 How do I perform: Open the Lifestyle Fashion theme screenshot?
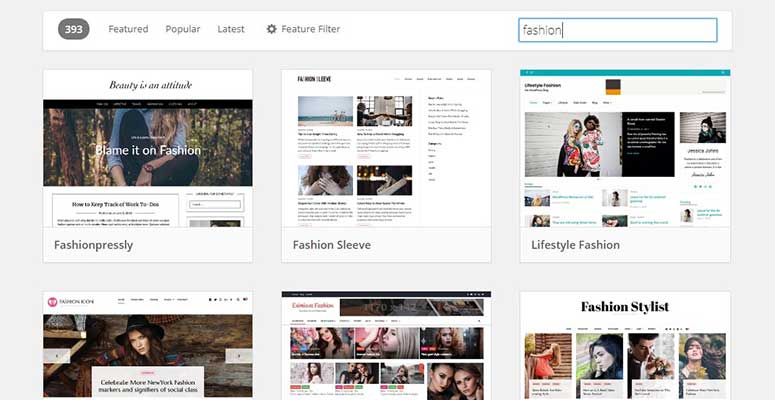625,148
